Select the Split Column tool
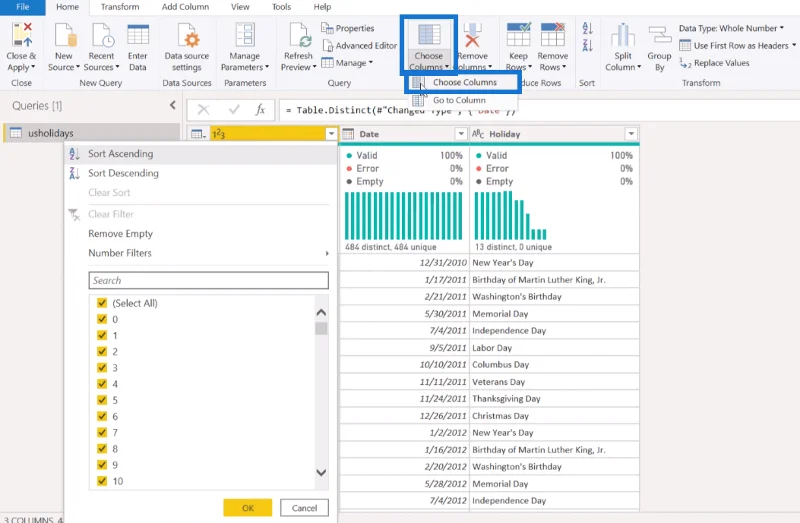This screenshot has width=800, height=523. [x=622, y=47]
